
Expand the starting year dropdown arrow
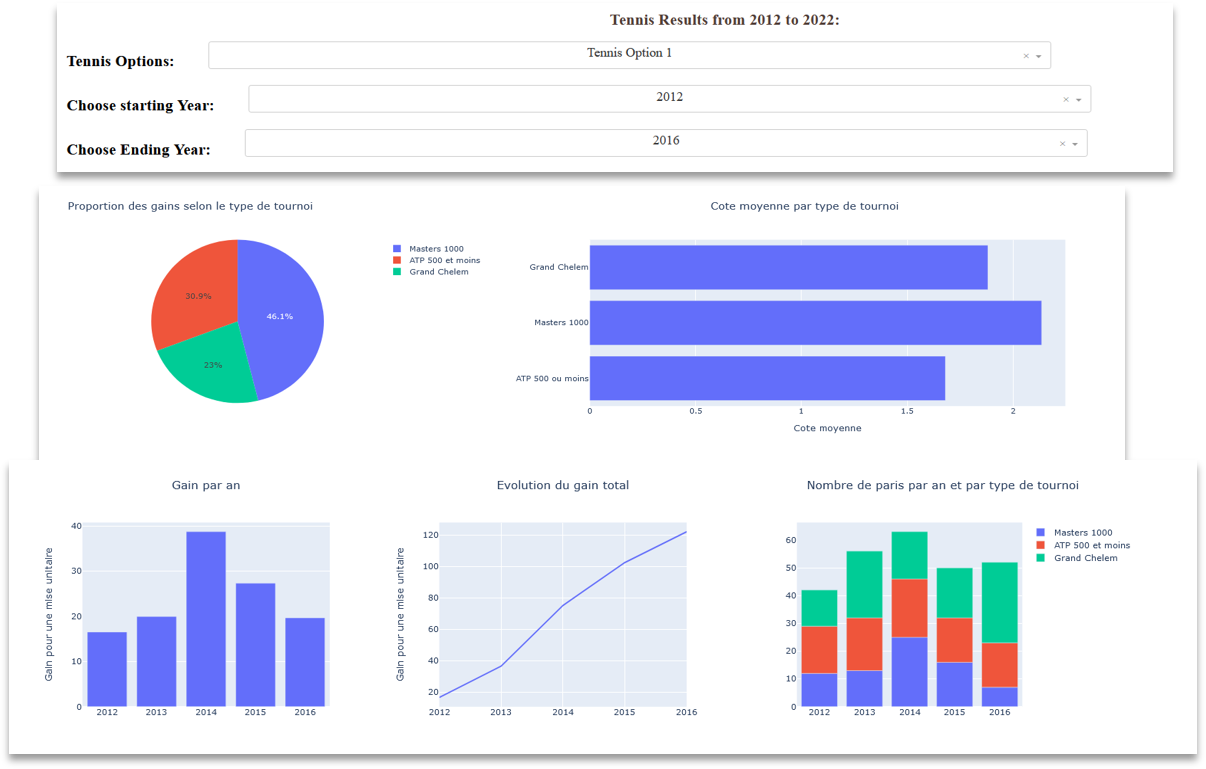point(1079,100)
